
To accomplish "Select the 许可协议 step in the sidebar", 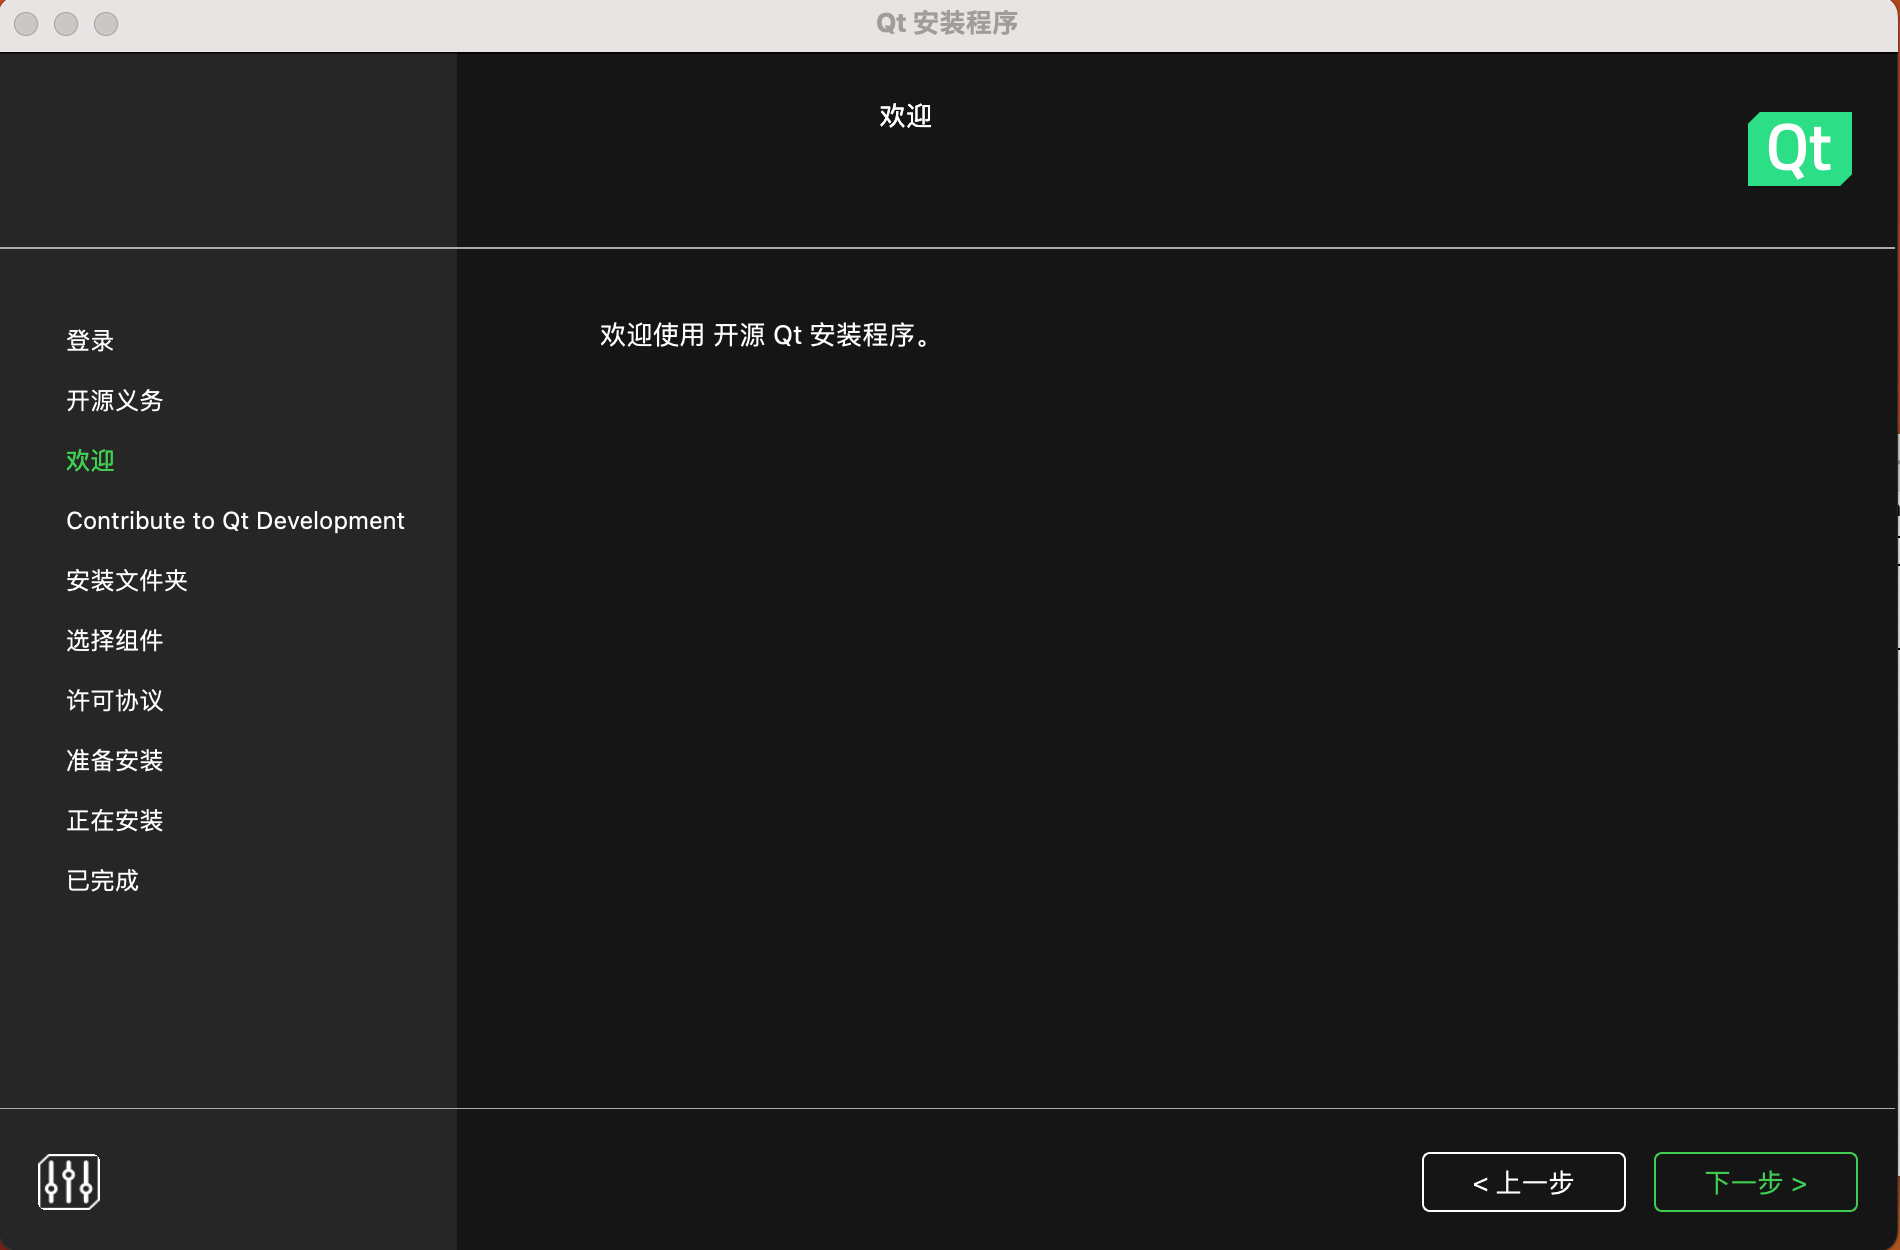I will (114, 701).
